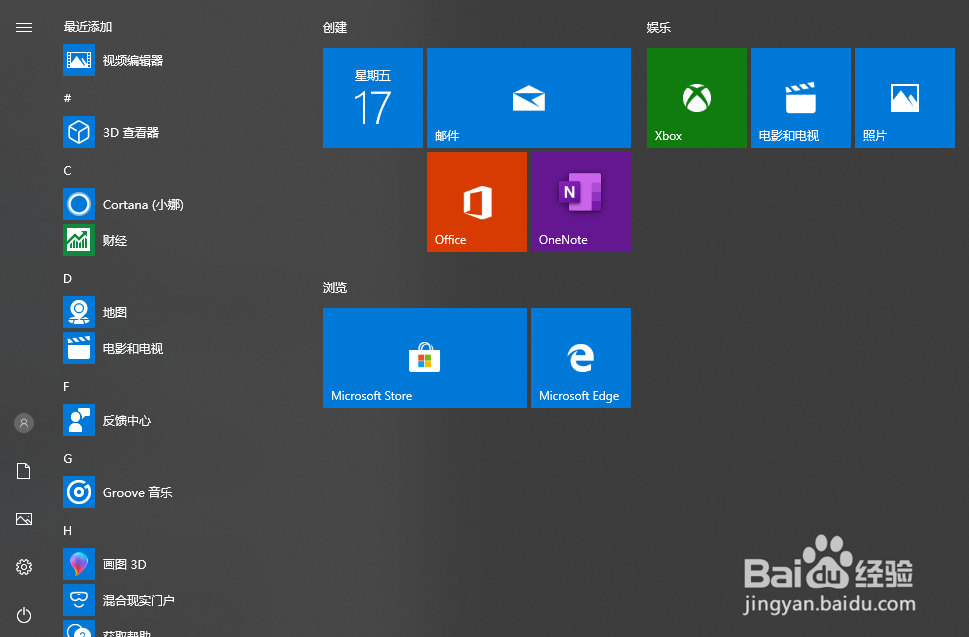
Task: Click the 娱乐 tile group header
Action: [659, 27]
